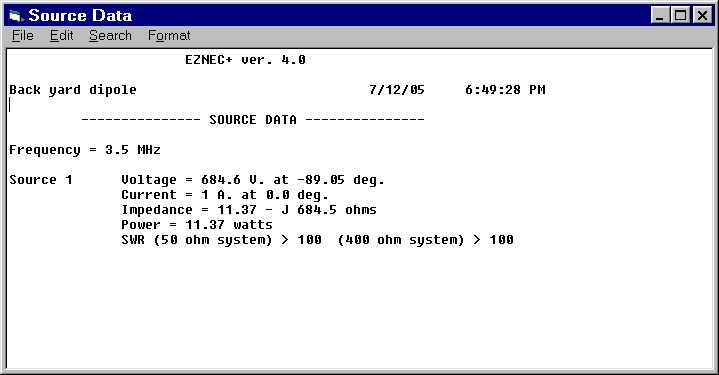This screenshot has width=719, height=375.
Task: Open the Format menu
Action: pyautogui.click(x=169, y=36)
